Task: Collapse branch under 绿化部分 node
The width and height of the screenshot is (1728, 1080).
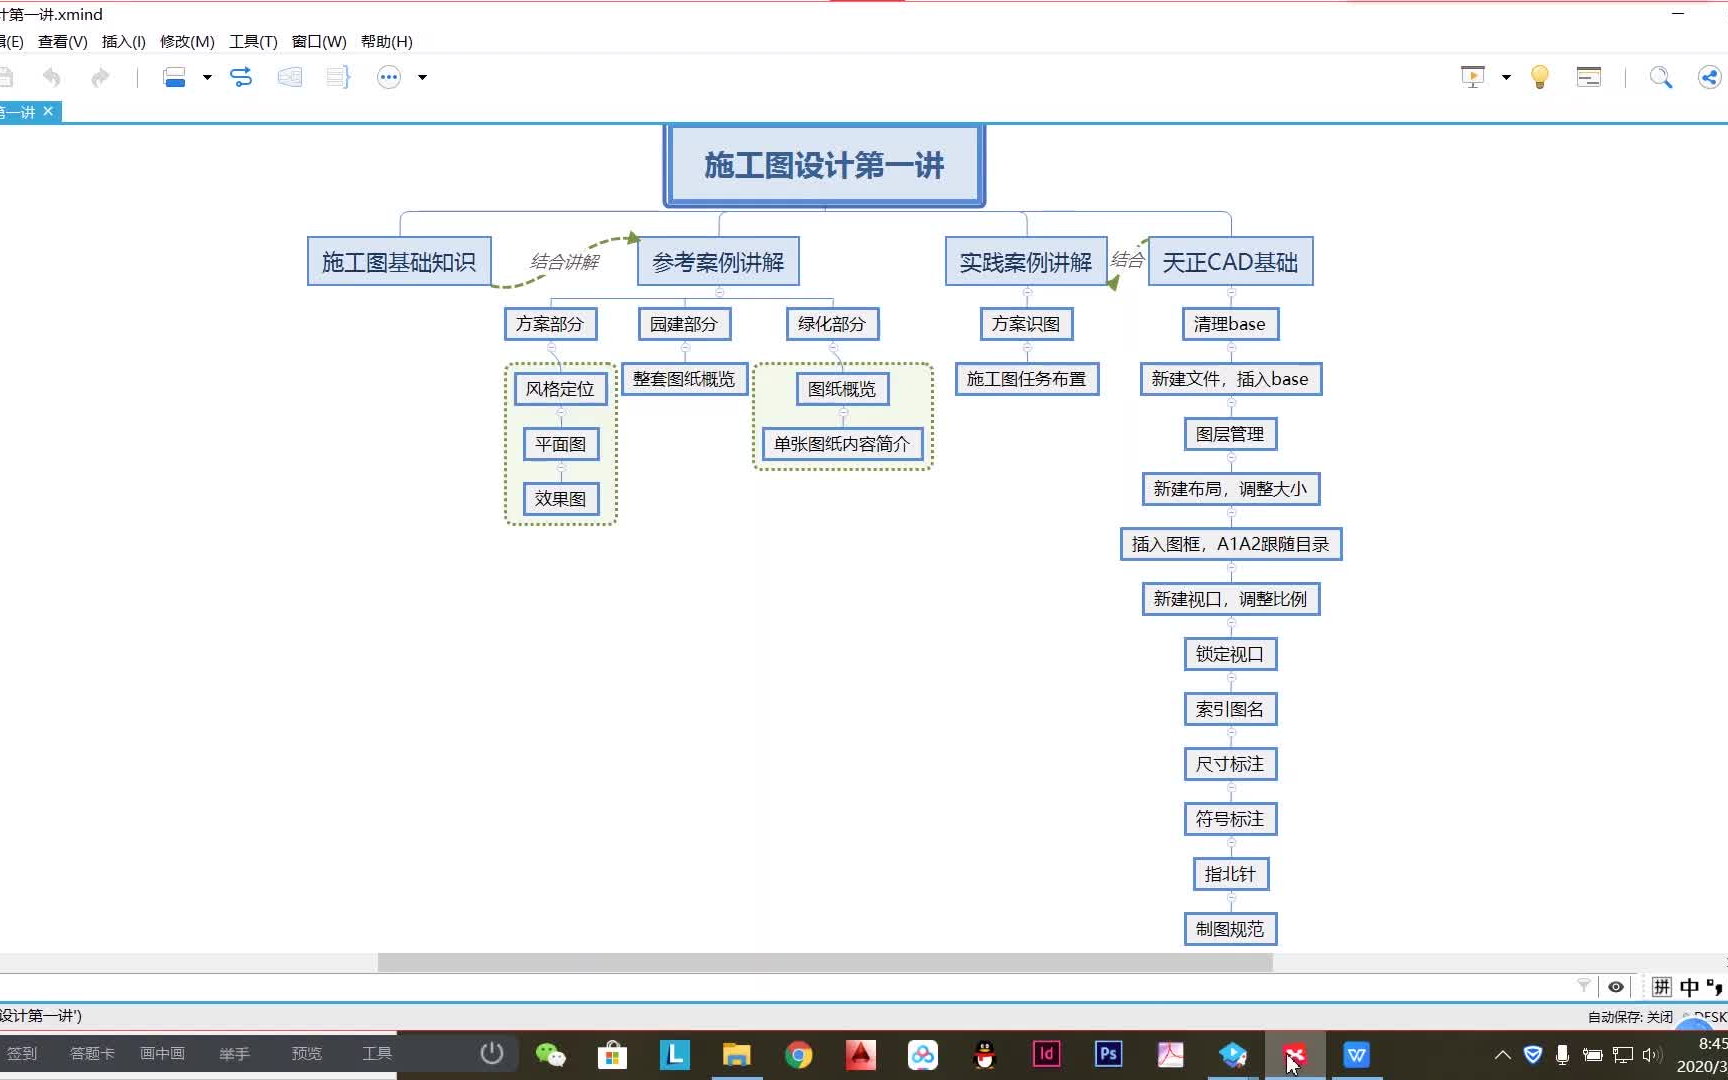Action: [x=833, y=346]
